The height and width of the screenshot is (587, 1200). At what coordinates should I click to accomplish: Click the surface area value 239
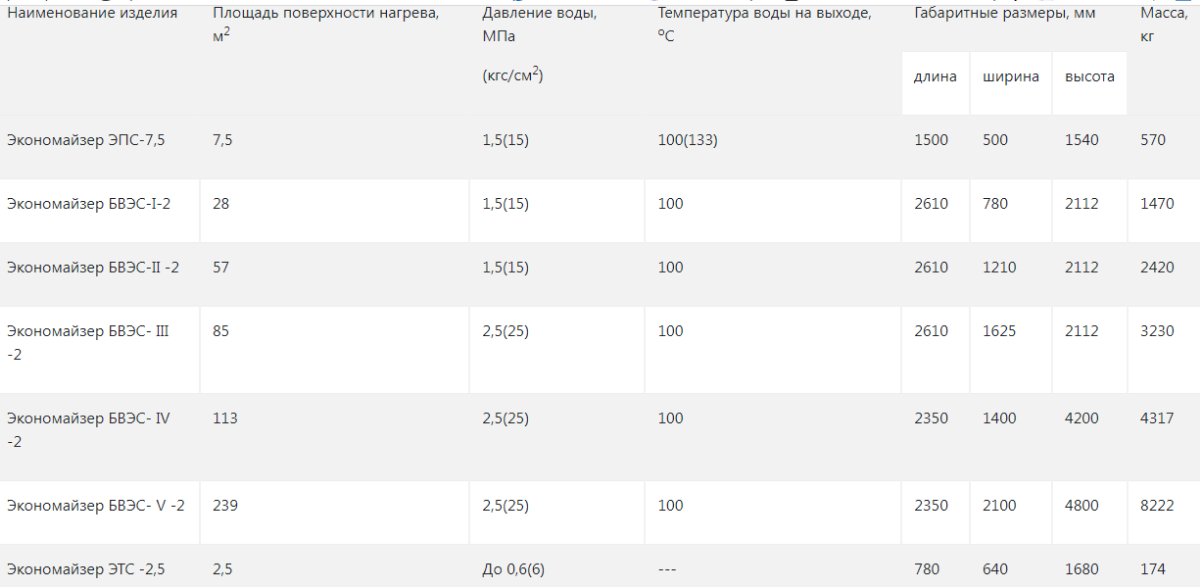[225, 506]
